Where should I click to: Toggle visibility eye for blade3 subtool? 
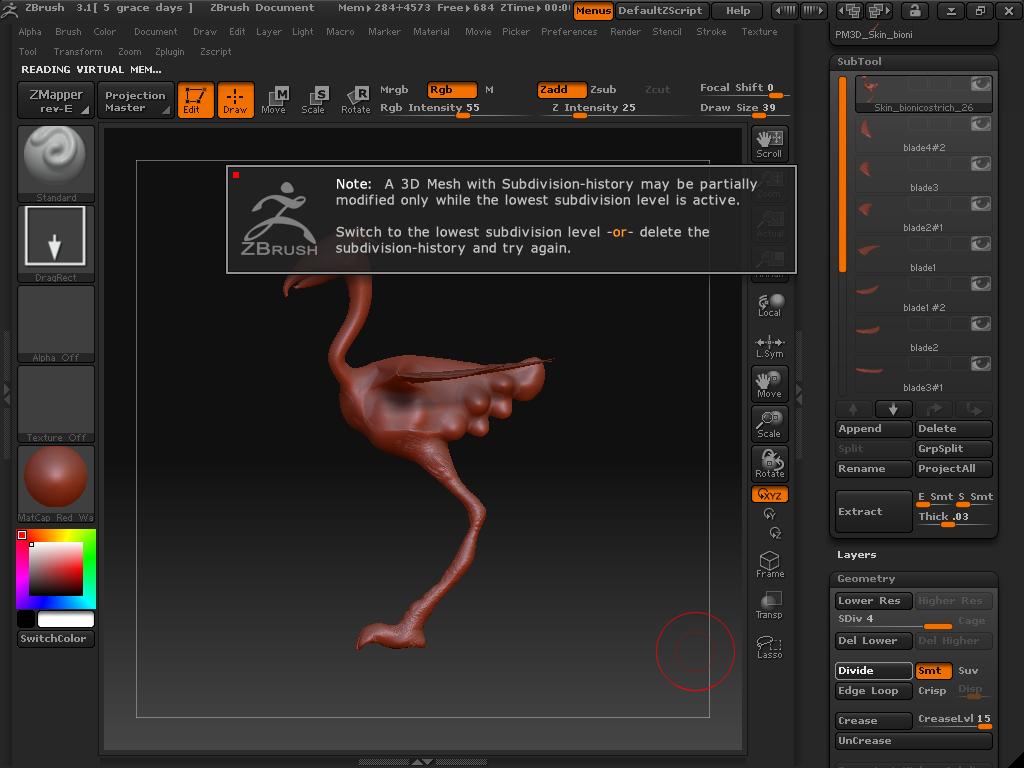tap(980, 165)
